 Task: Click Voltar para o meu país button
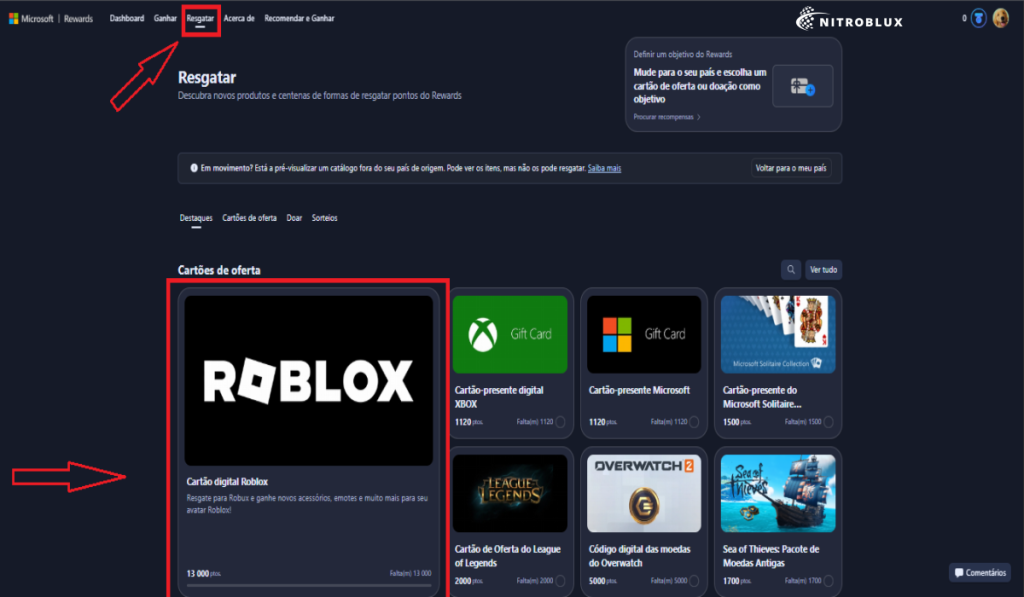(x=791, y=168)
